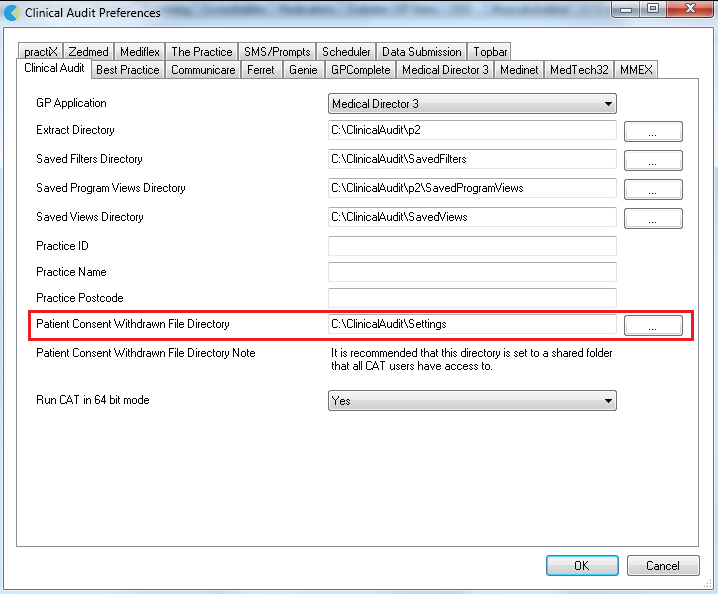Browse for the Saved Program Views Directory
The image size is (718, 594).
(653, 189)
